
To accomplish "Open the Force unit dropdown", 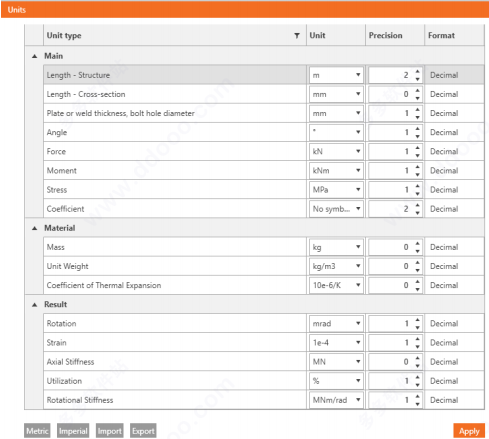I will pyautogui.click(x=336, y=152).
